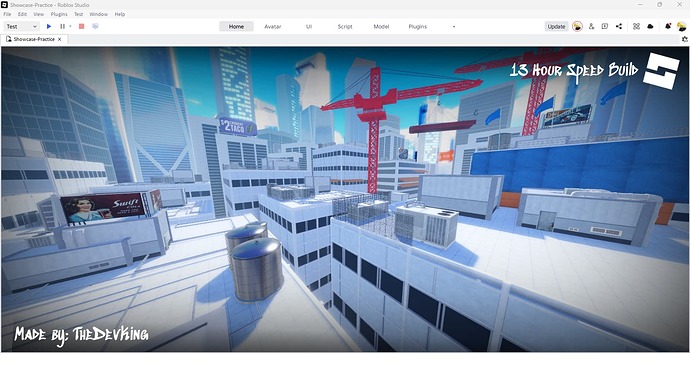This screenshot has width=690, height=366.
Task: Open the Test mode dropdown
Action: (22, 26)
